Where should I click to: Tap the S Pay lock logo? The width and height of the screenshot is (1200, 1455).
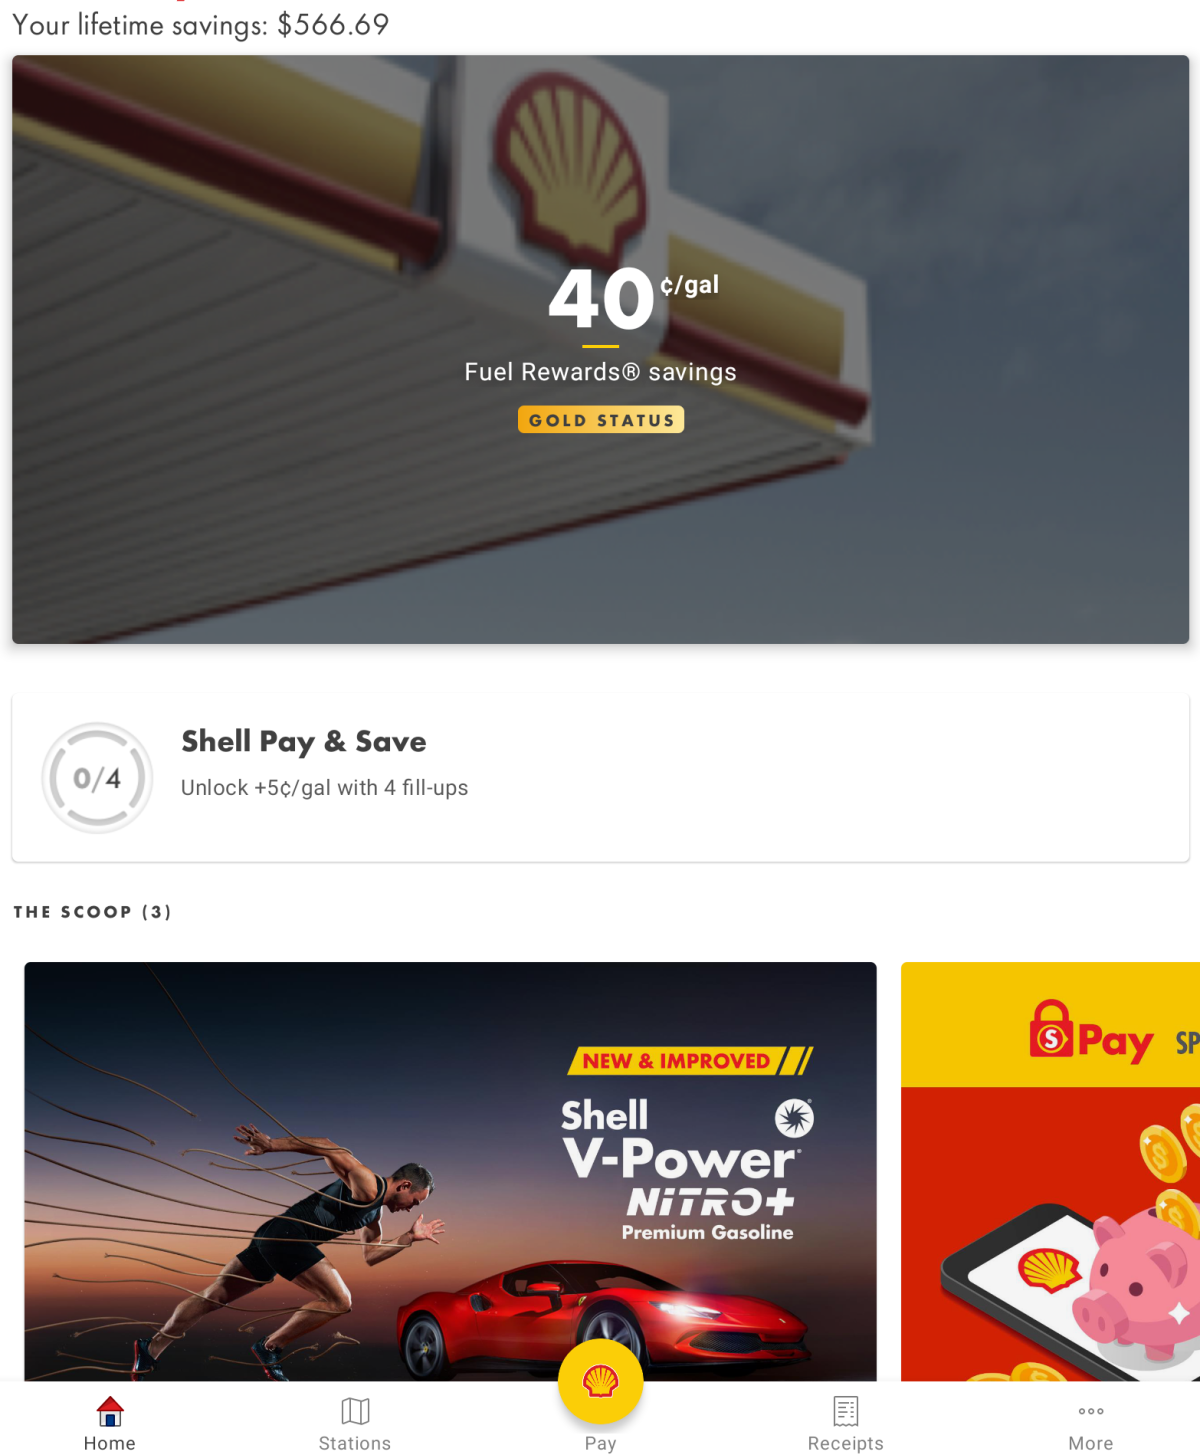(1051, 1029)
